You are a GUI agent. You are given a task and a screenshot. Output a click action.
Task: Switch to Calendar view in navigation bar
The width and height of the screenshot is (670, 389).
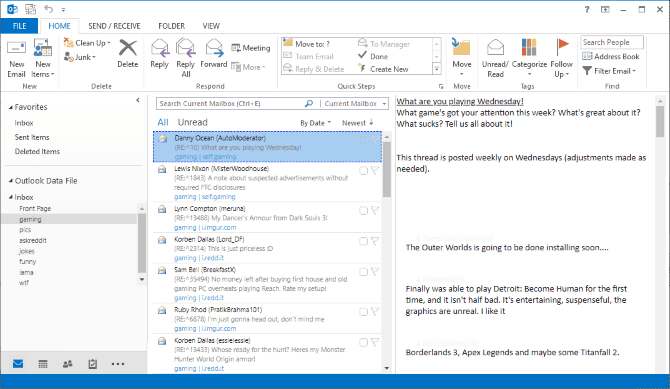pyautogui.click(x=43, y=364)
